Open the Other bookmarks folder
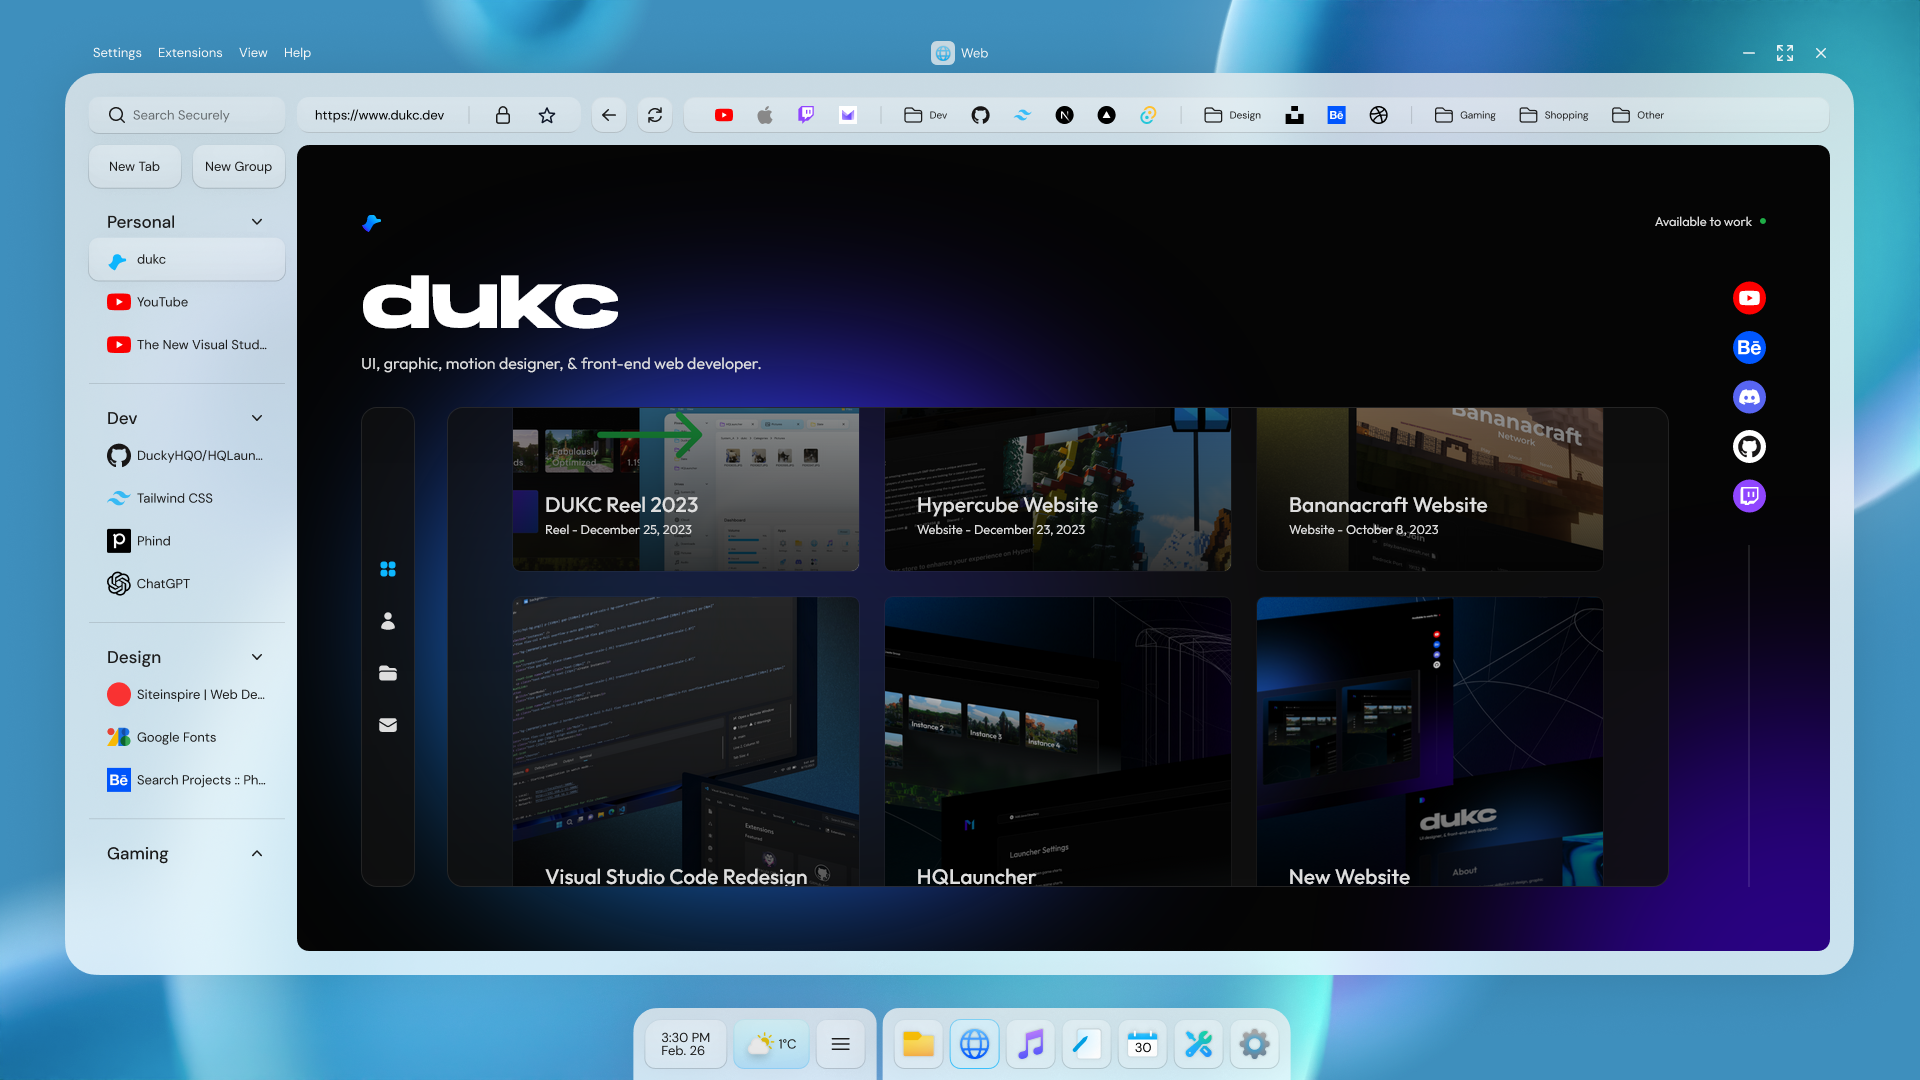Viewport: 1920px width, 1080px height. 1638,115
